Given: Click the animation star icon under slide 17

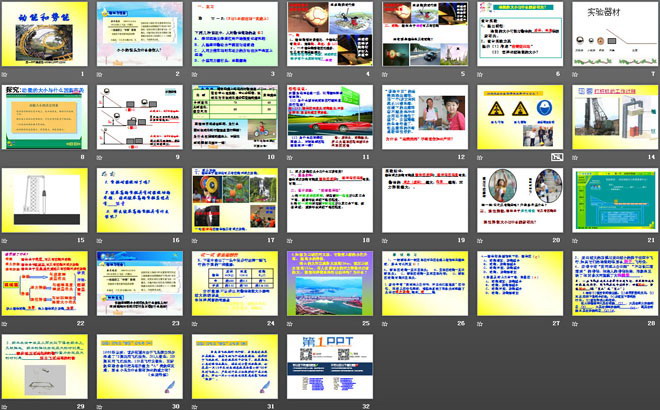Looking at the screenshot, I should click(x=195, y=241).
